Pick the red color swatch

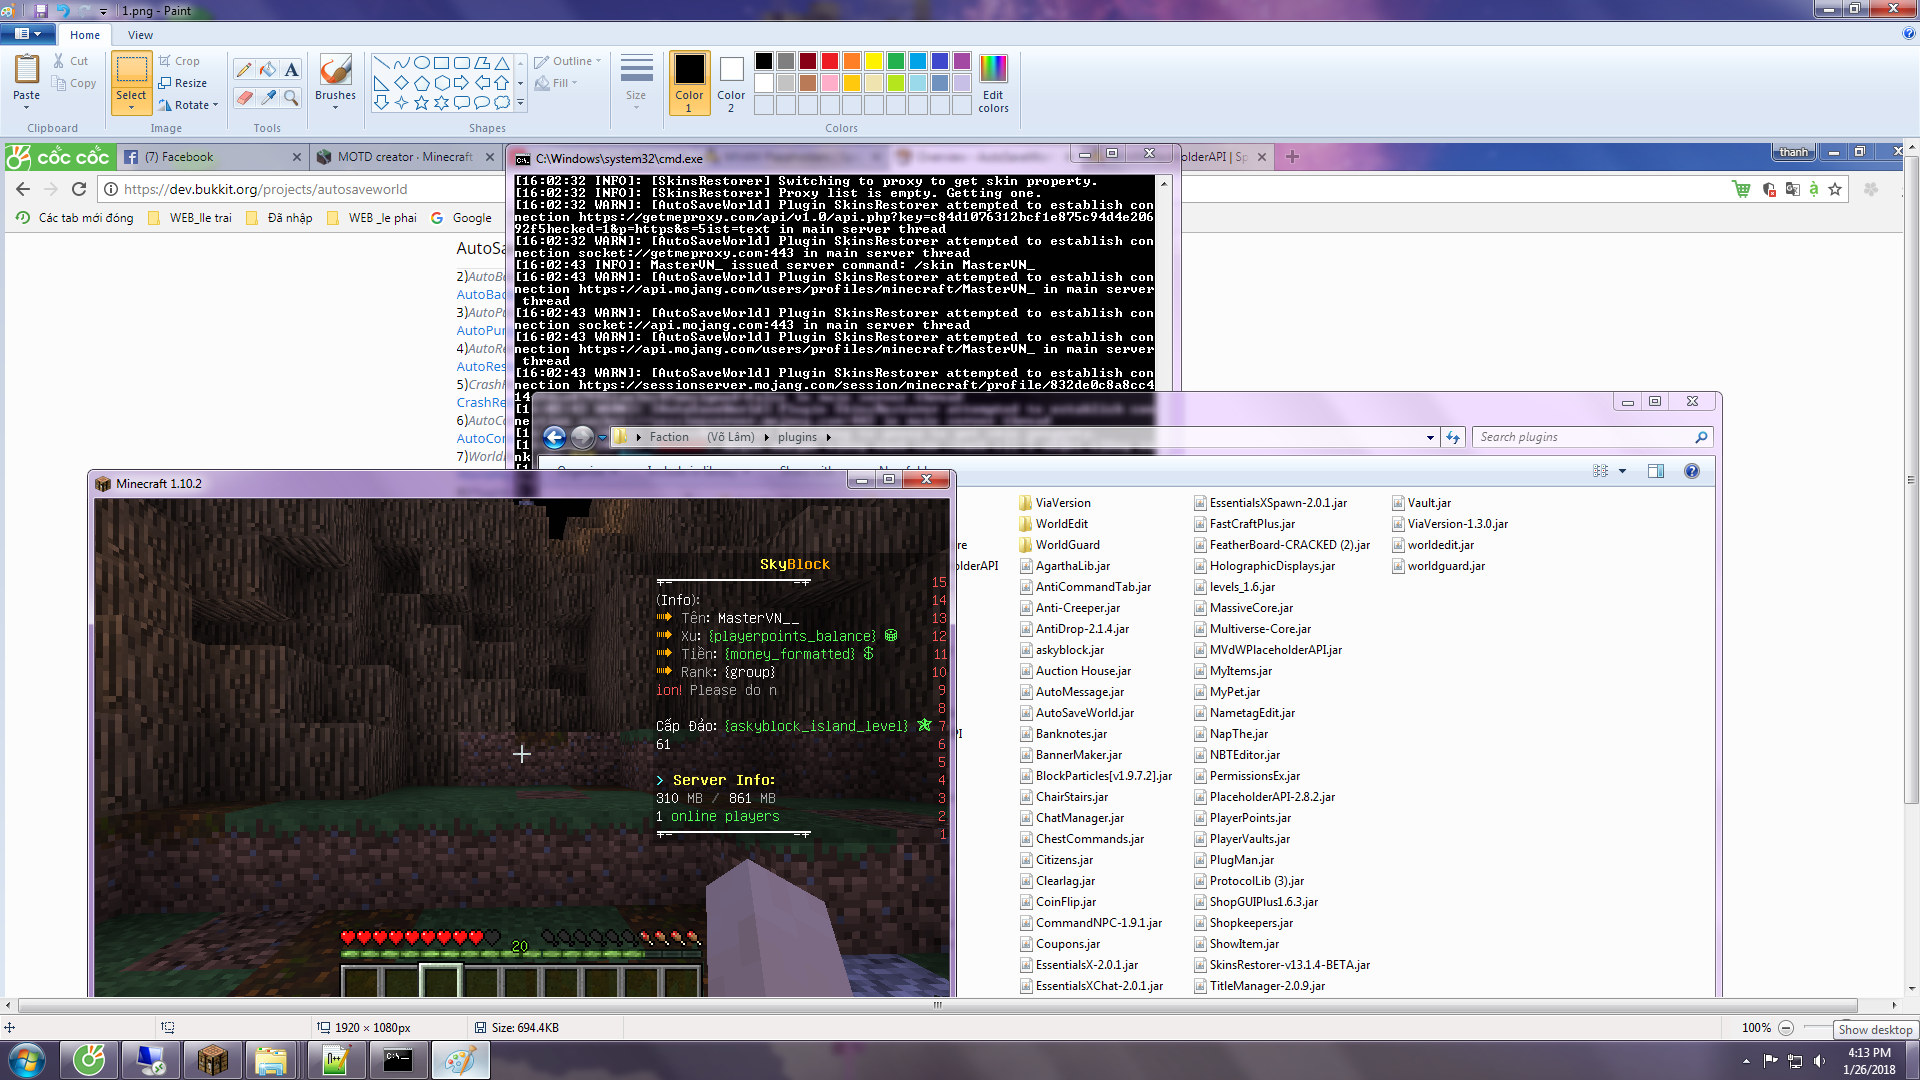point(829,61)
